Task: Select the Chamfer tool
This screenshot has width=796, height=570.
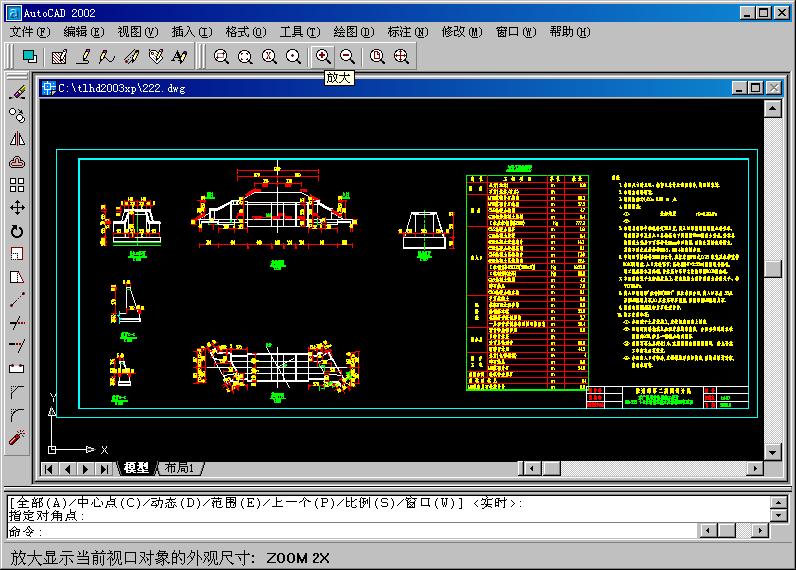Action: [17, 392]
